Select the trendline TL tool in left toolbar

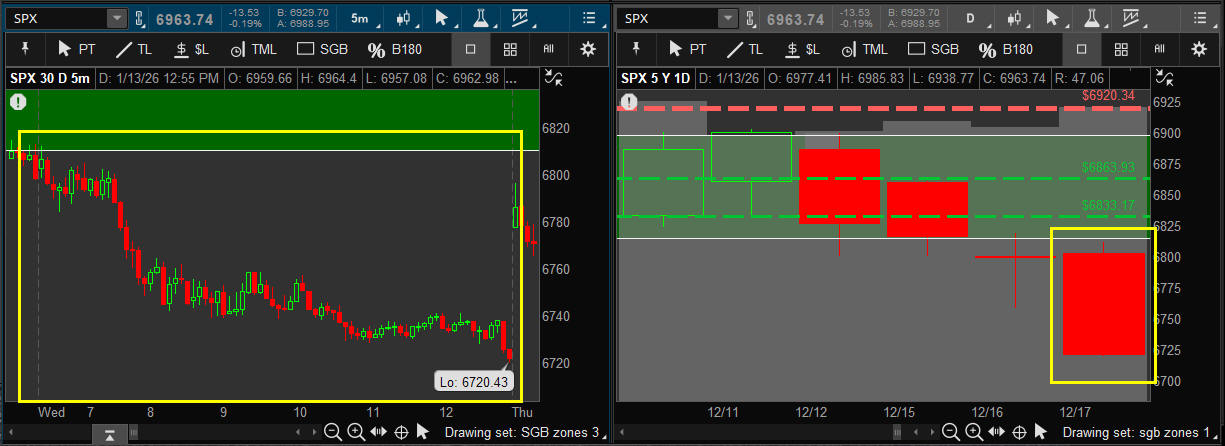pos(135,49)
